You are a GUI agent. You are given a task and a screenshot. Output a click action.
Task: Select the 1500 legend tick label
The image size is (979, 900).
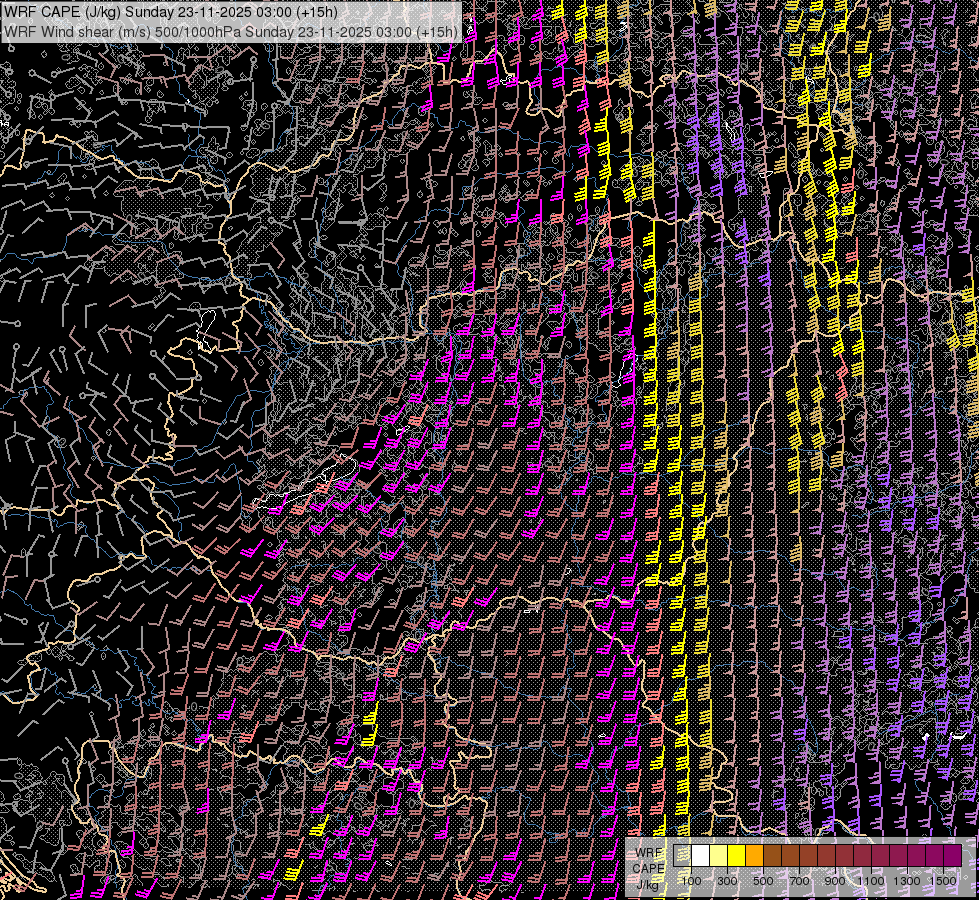coord(943,881)
